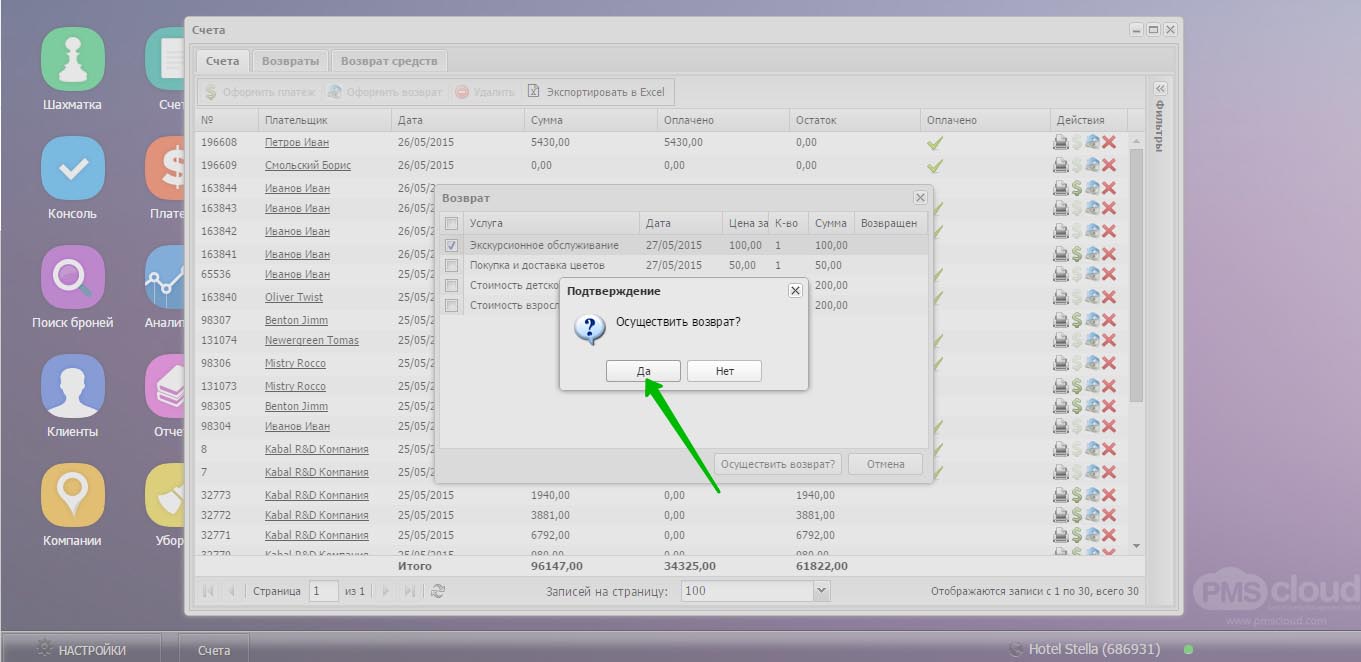Click the printer icon in invoice 98304 row

click(x=1060, y=426)
